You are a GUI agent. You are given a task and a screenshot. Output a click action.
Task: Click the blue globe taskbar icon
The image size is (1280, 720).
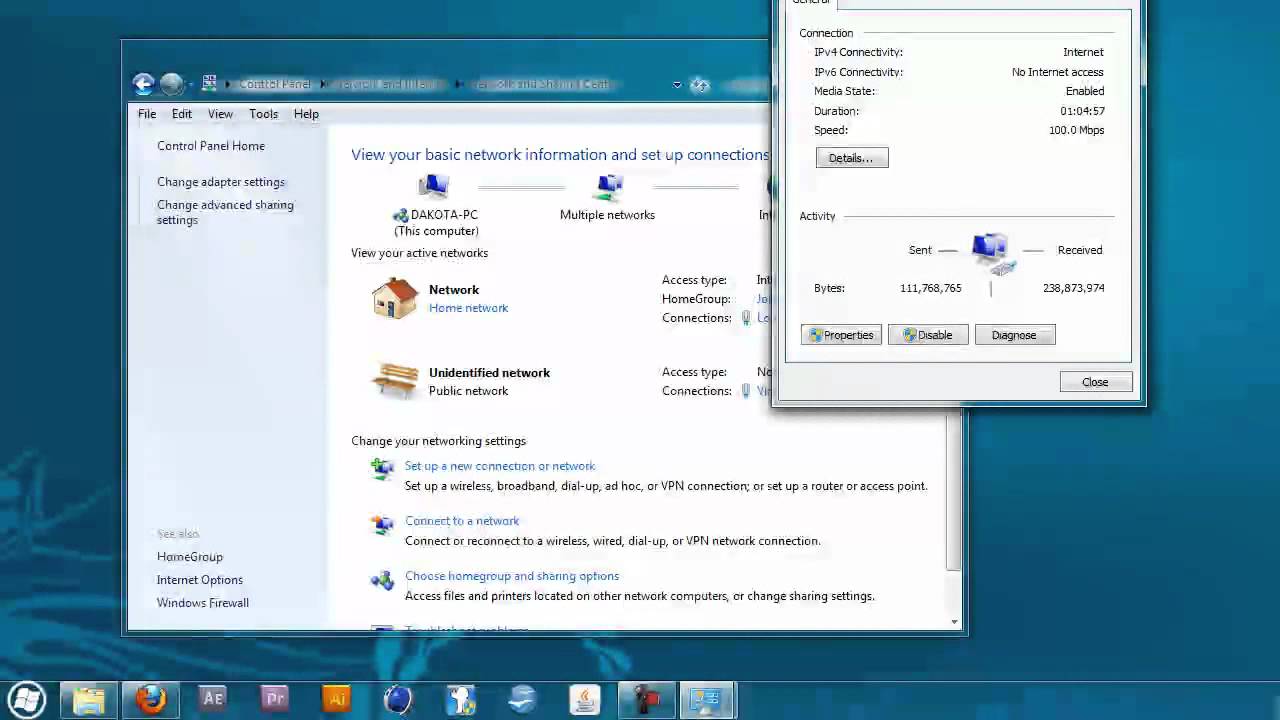click(399, 700)
